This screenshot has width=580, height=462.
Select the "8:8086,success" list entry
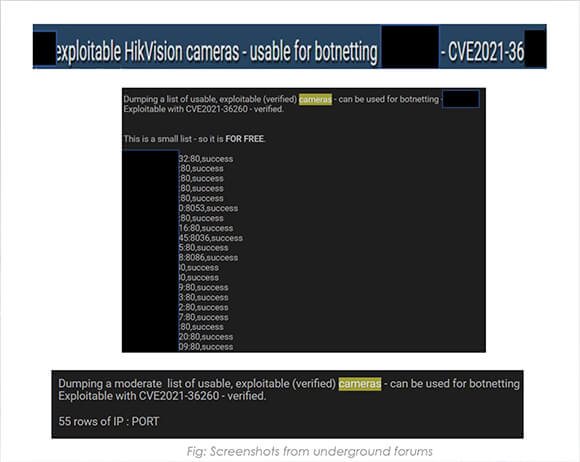click(208, 257)
